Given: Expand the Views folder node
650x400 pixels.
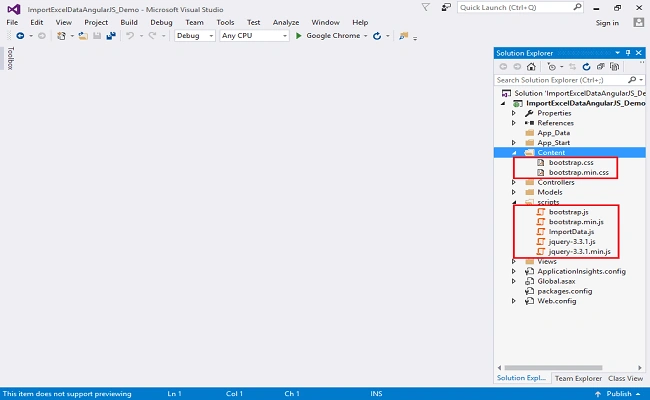Looking at the screenshot, I should tap(514, 262).
